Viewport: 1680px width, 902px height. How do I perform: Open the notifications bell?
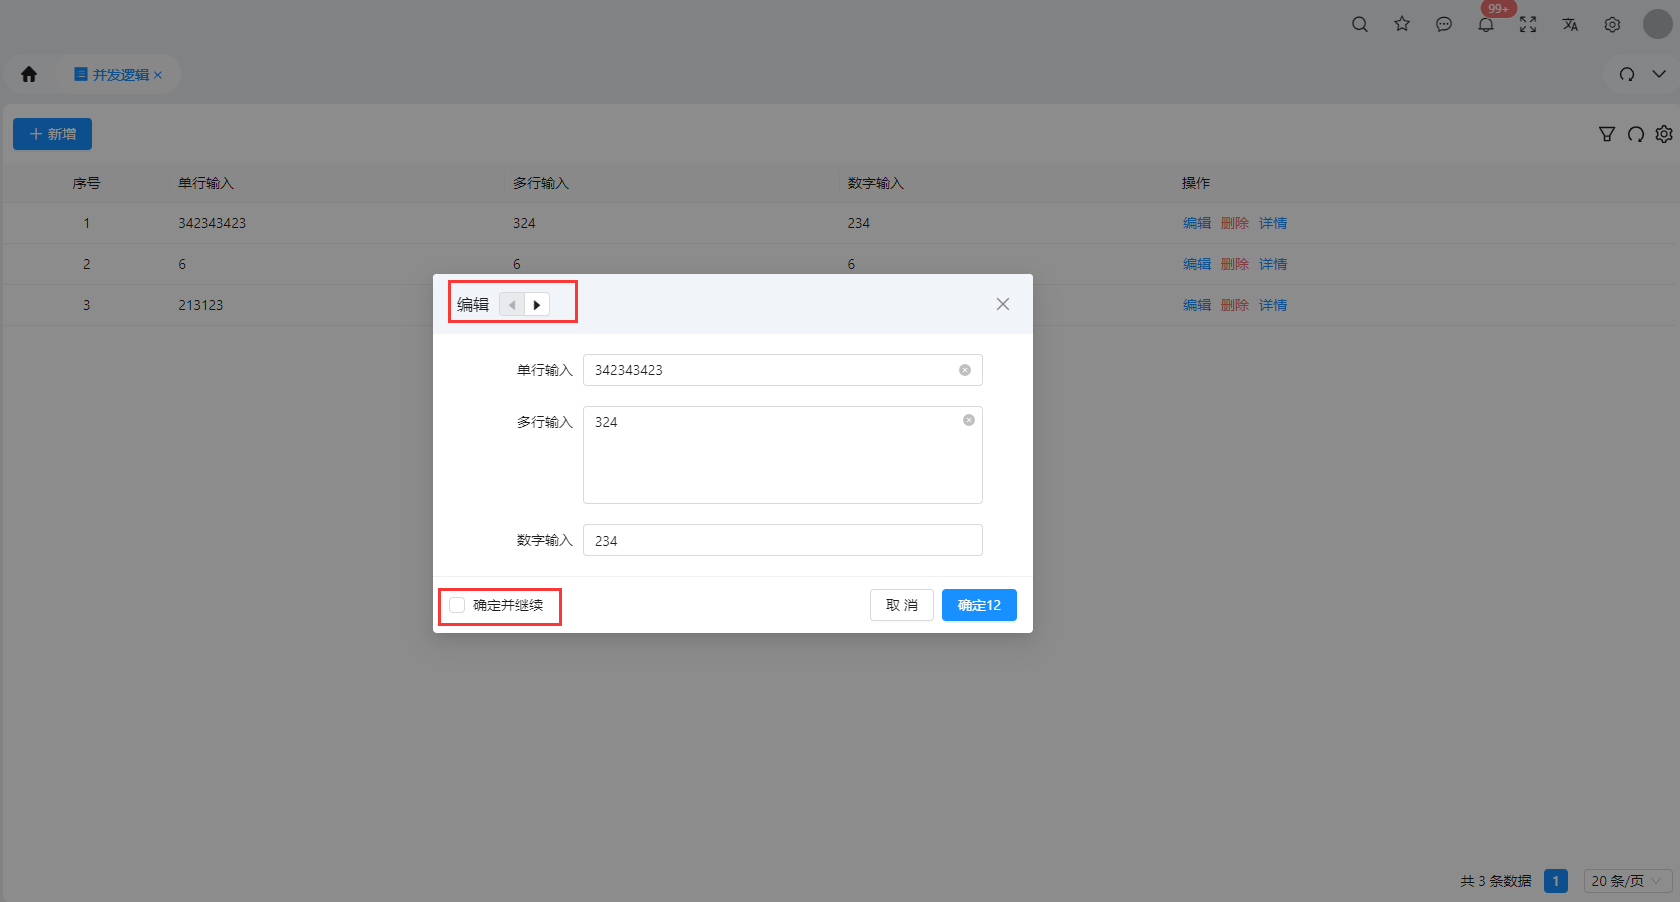[x=1486, y=25]
